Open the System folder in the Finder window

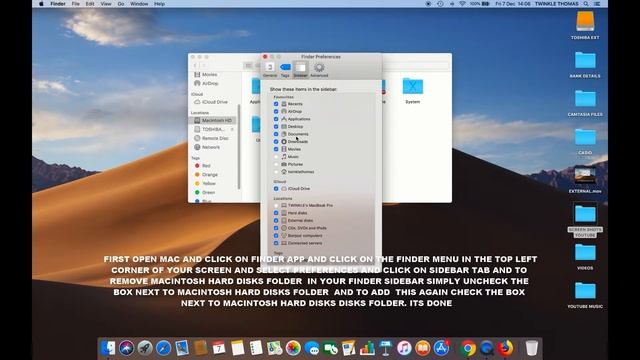(x=413, y=91)
